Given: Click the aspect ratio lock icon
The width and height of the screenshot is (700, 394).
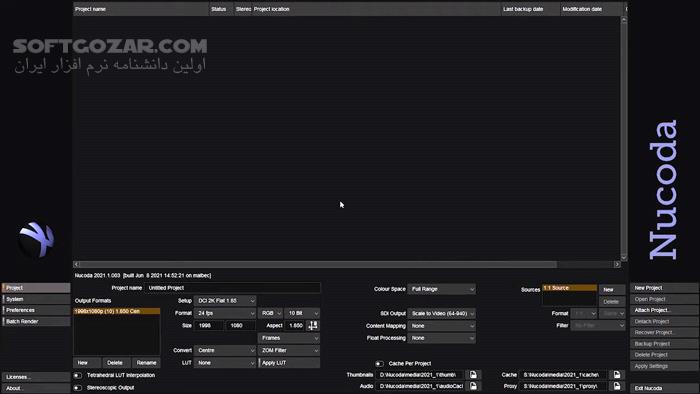Looking at the screenshot, I should [x=313, y=326].
